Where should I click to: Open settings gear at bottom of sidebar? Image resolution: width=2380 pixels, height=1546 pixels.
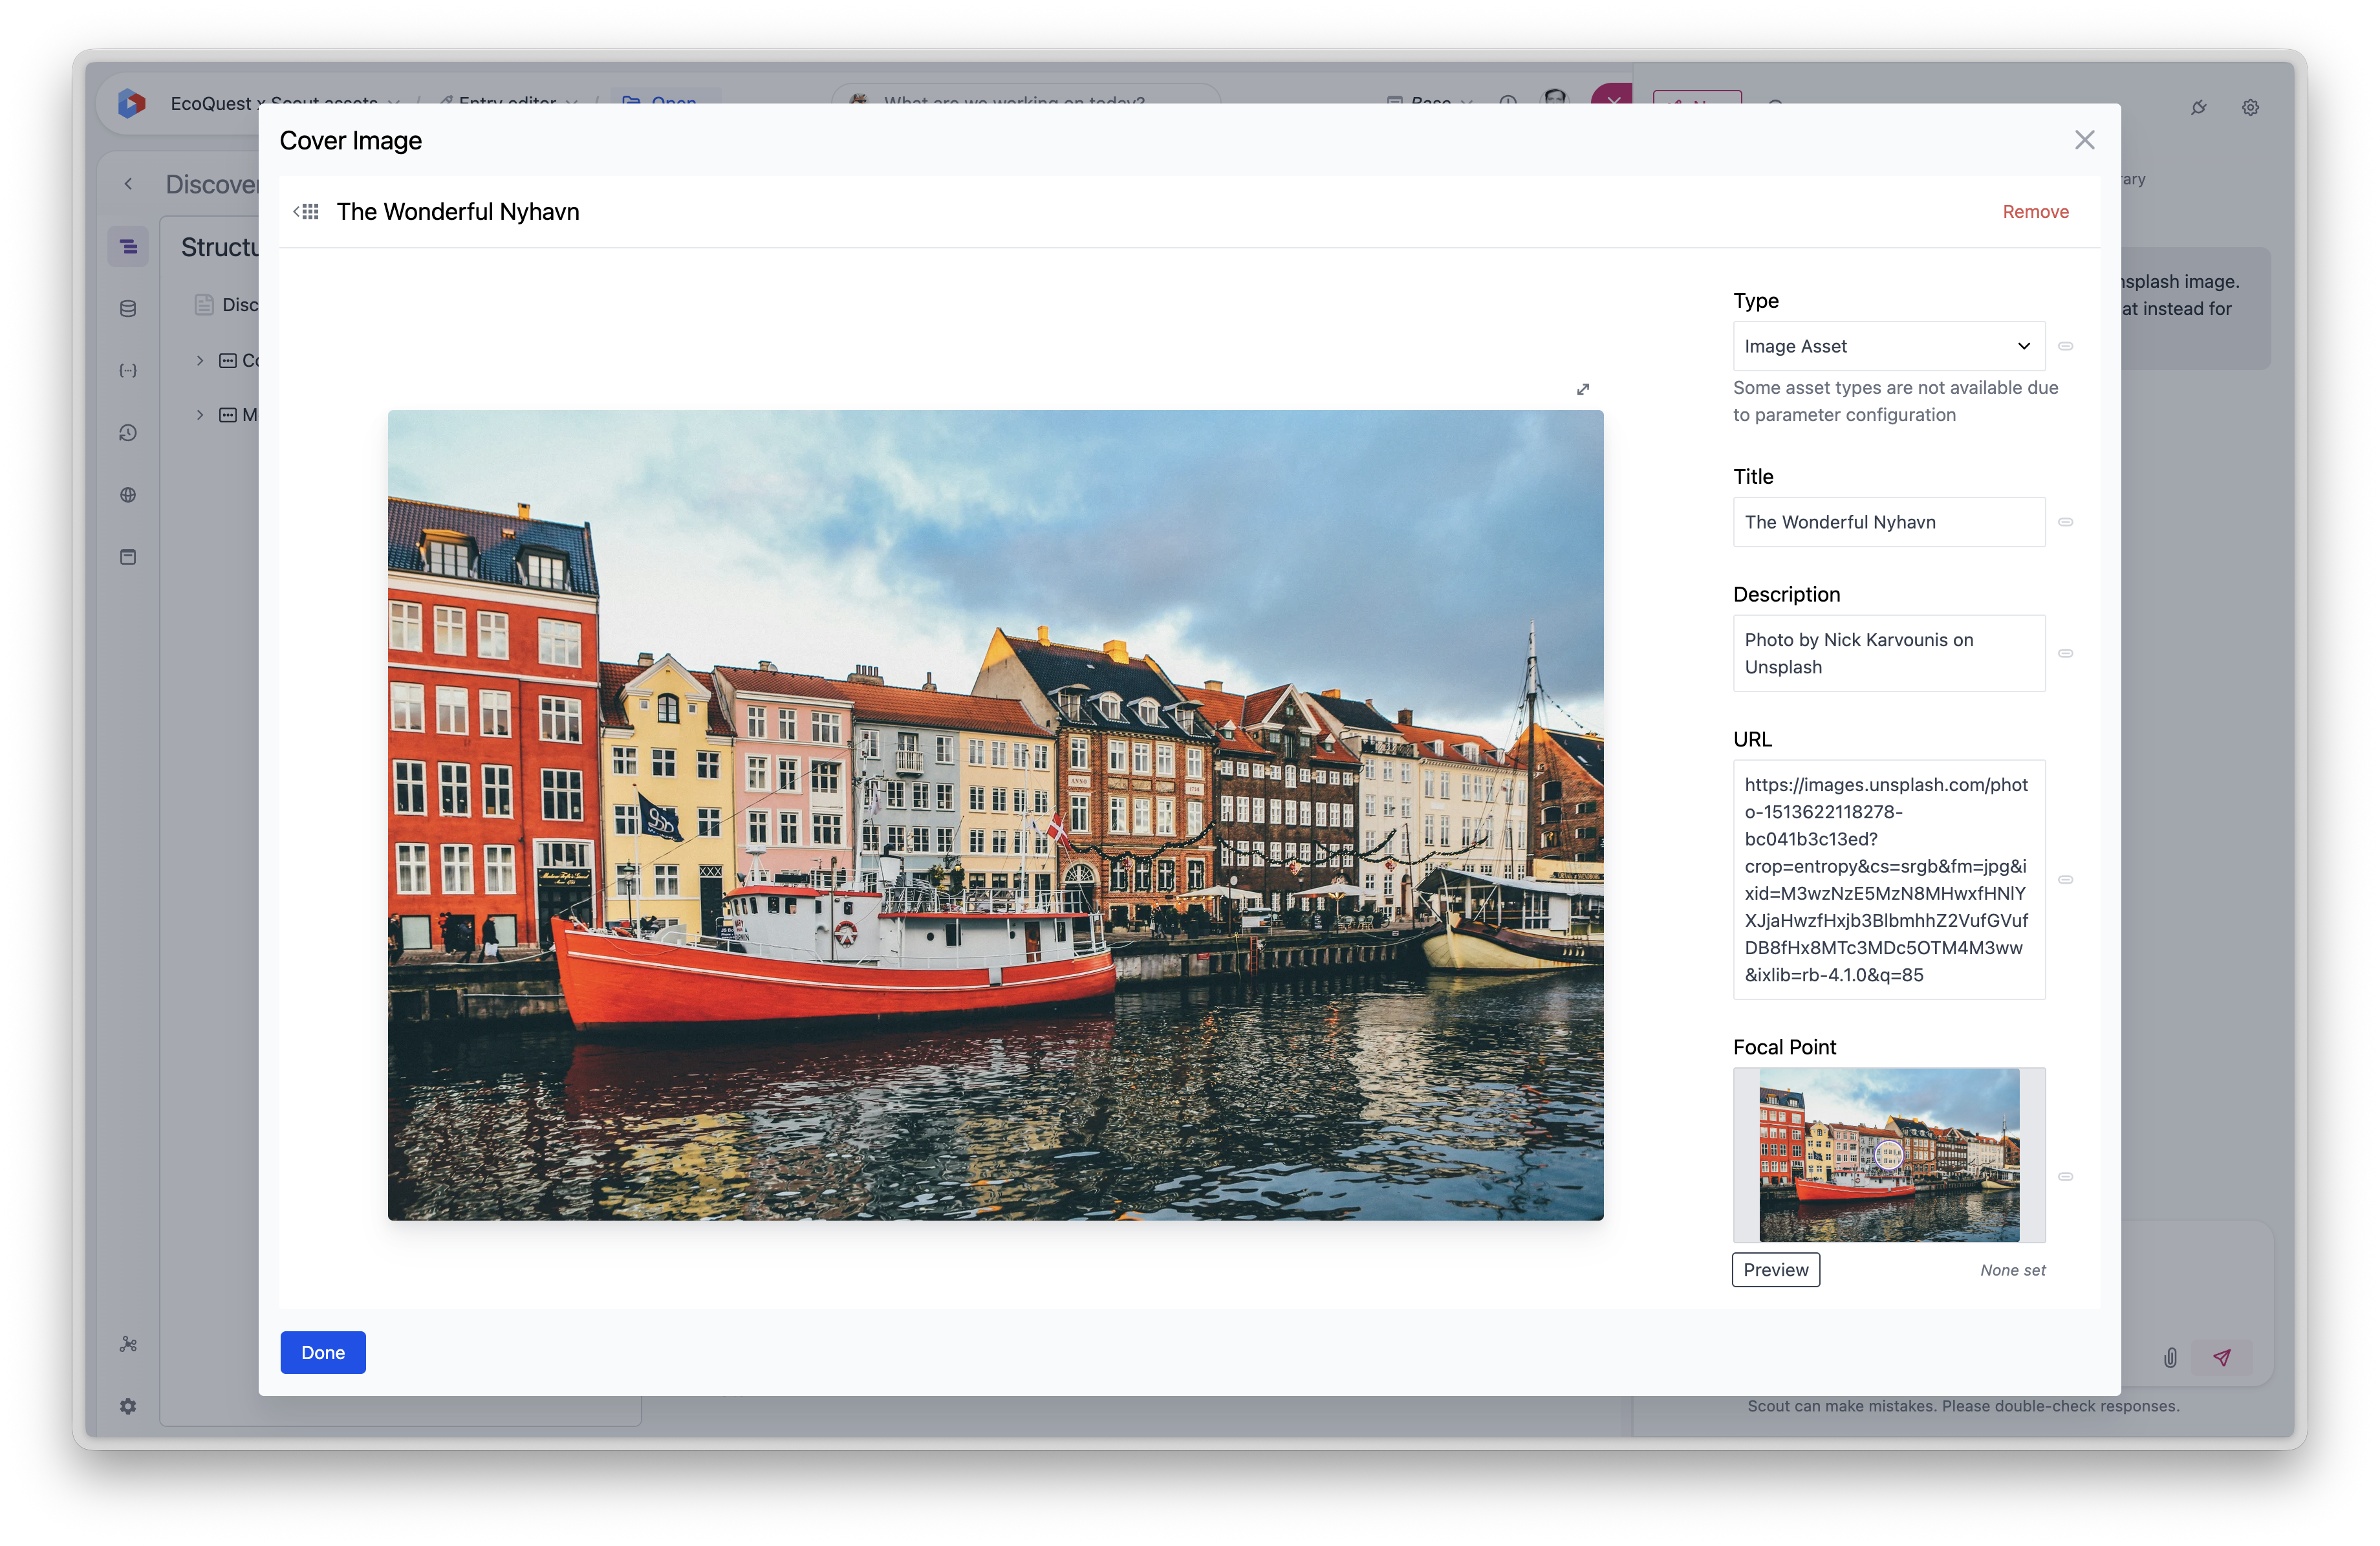128,1407
